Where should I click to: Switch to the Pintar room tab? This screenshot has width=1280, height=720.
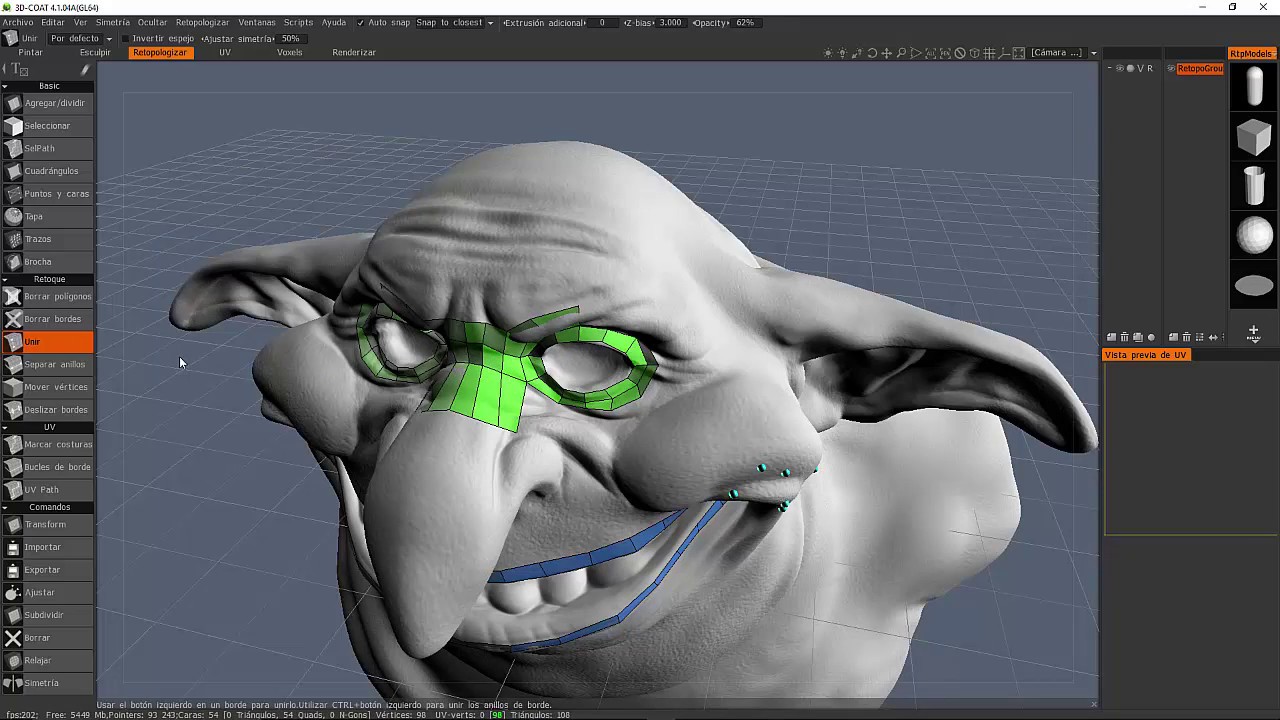click(x=30, y=52)
